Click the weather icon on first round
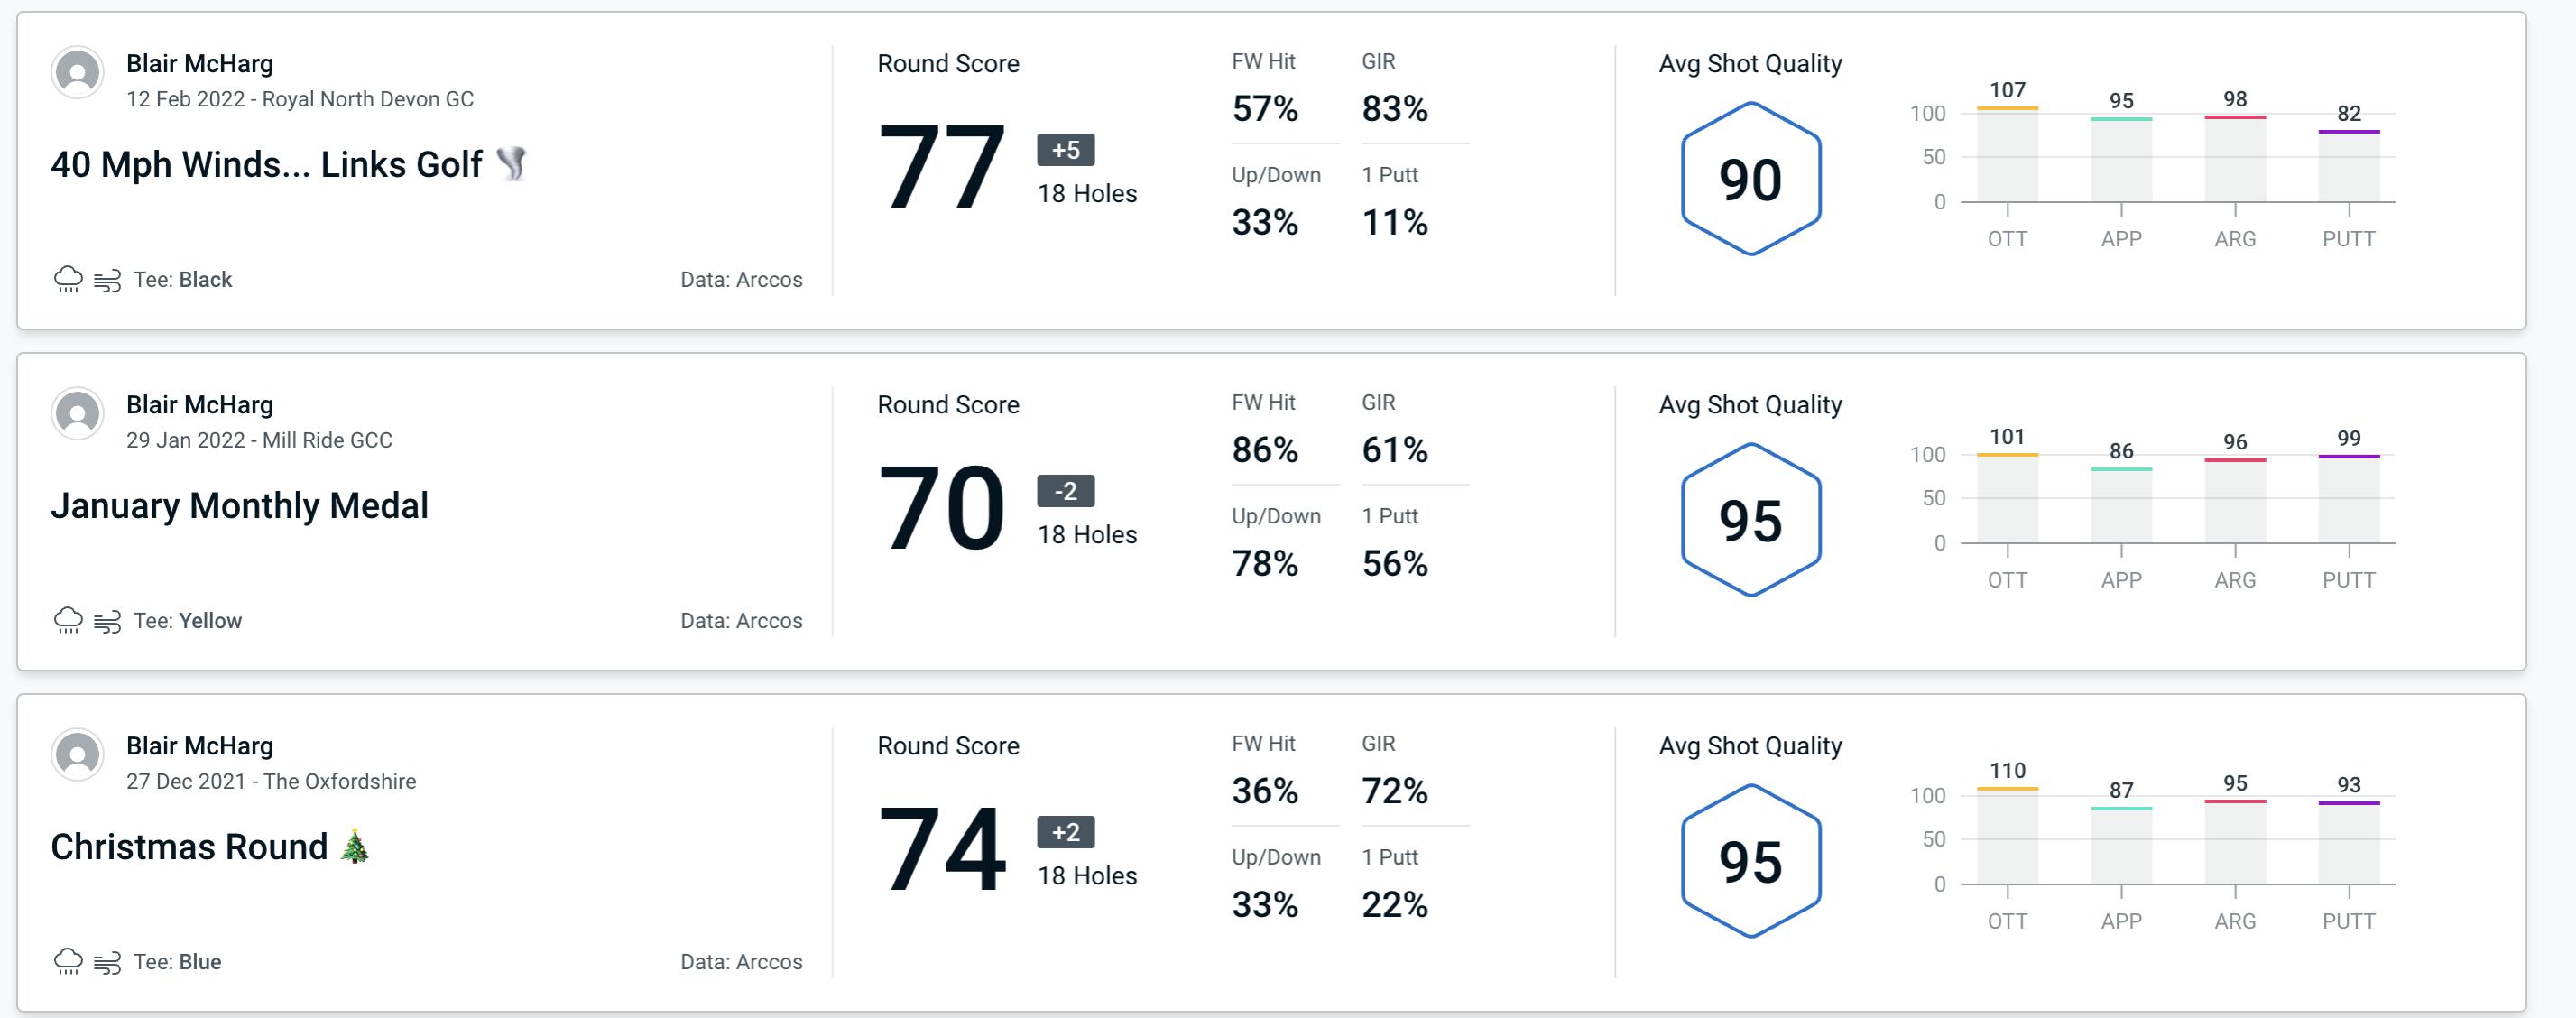The width and height of the screenshot is (2576, 1018). 69,276
